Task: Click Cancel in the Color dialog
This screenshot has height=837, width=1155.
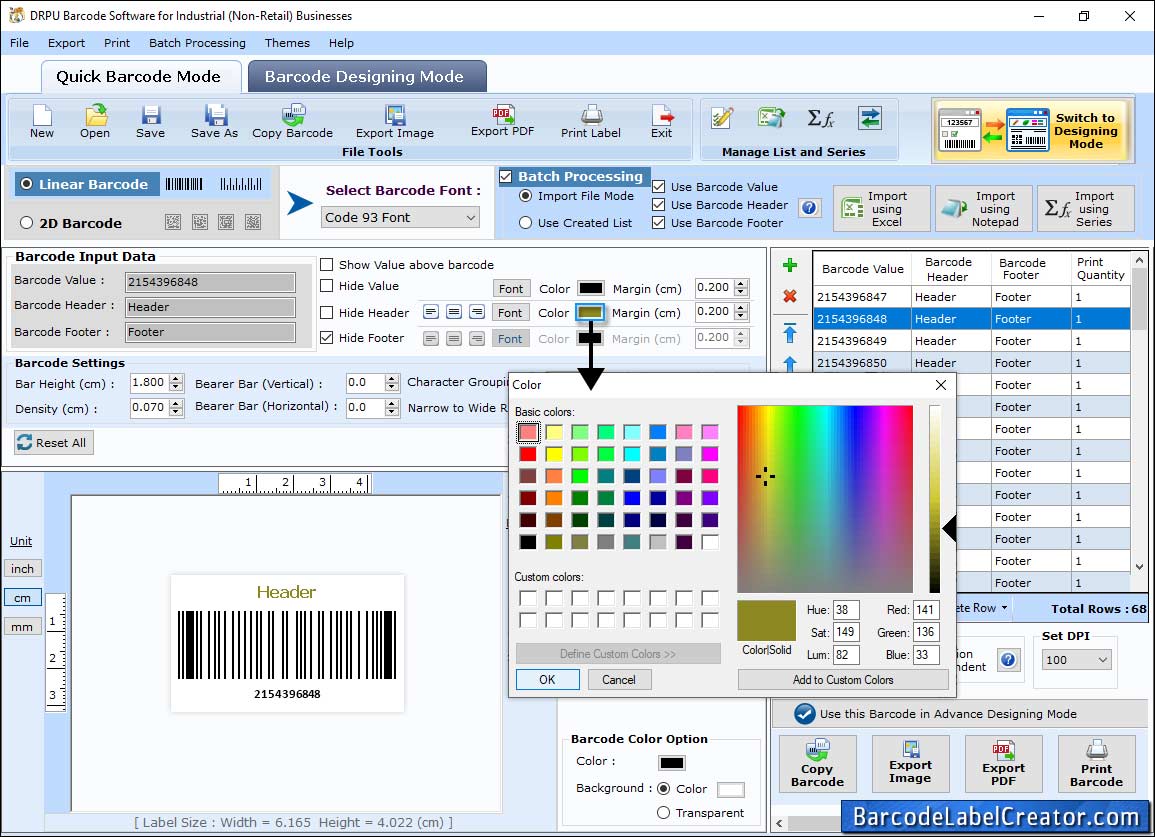Action: pos(619,679)
